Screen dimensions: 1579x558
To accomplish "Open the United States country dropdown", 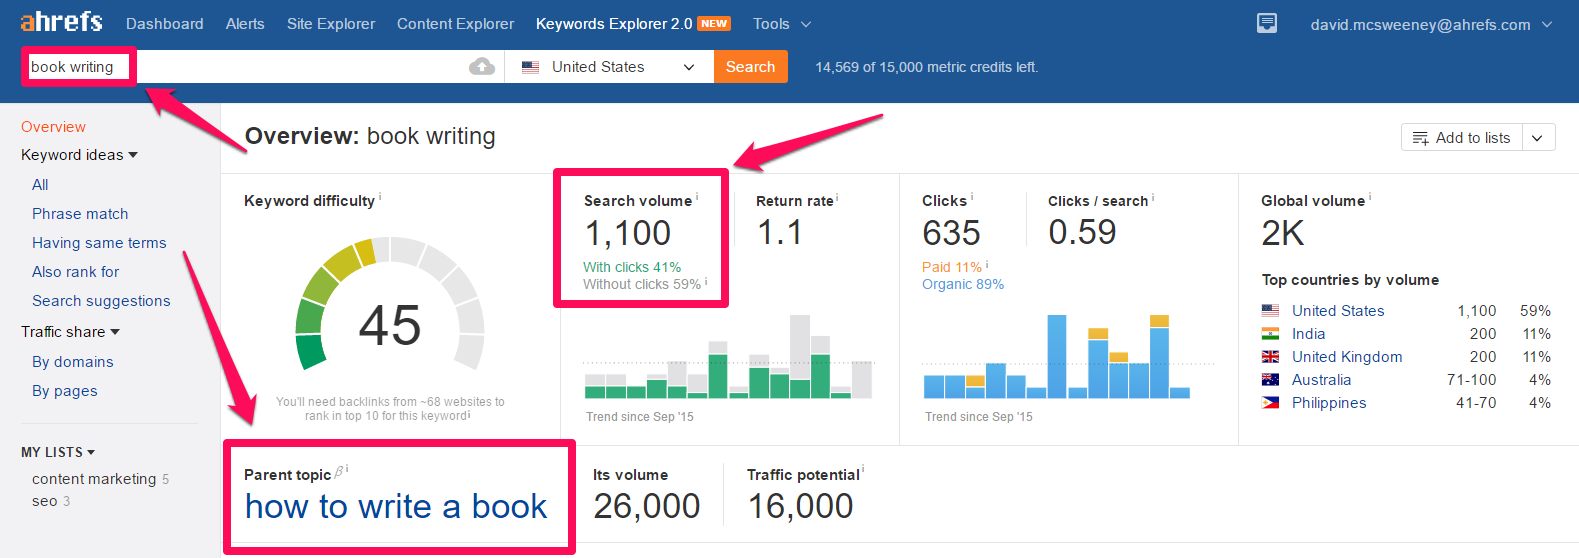I will [x=608, y=67].
